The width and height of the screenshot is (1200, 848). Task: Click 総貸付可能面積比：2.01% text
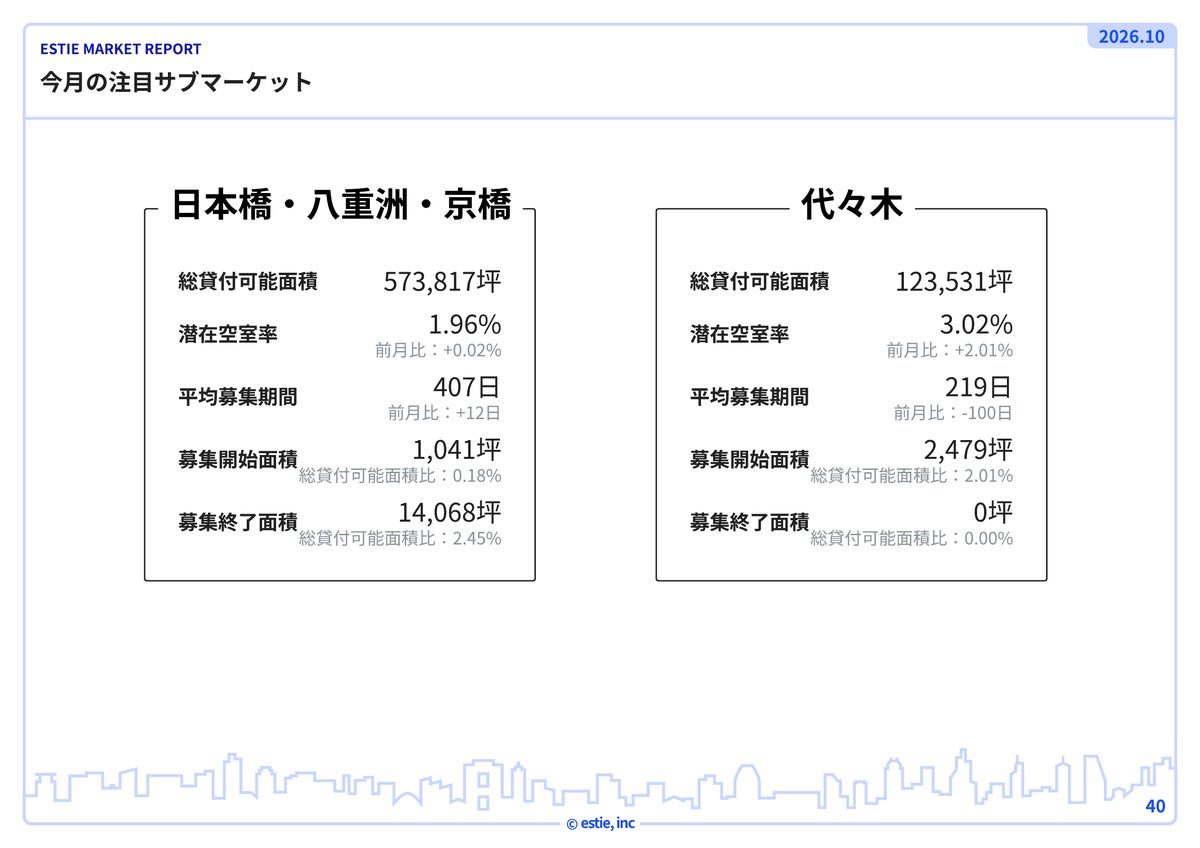(x=912, y=475)
